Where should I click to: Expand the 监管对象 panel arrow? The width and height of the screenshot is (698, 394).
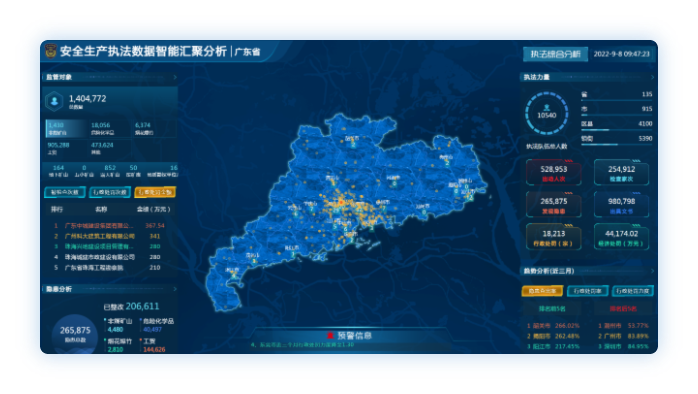(x=174, y=77)
